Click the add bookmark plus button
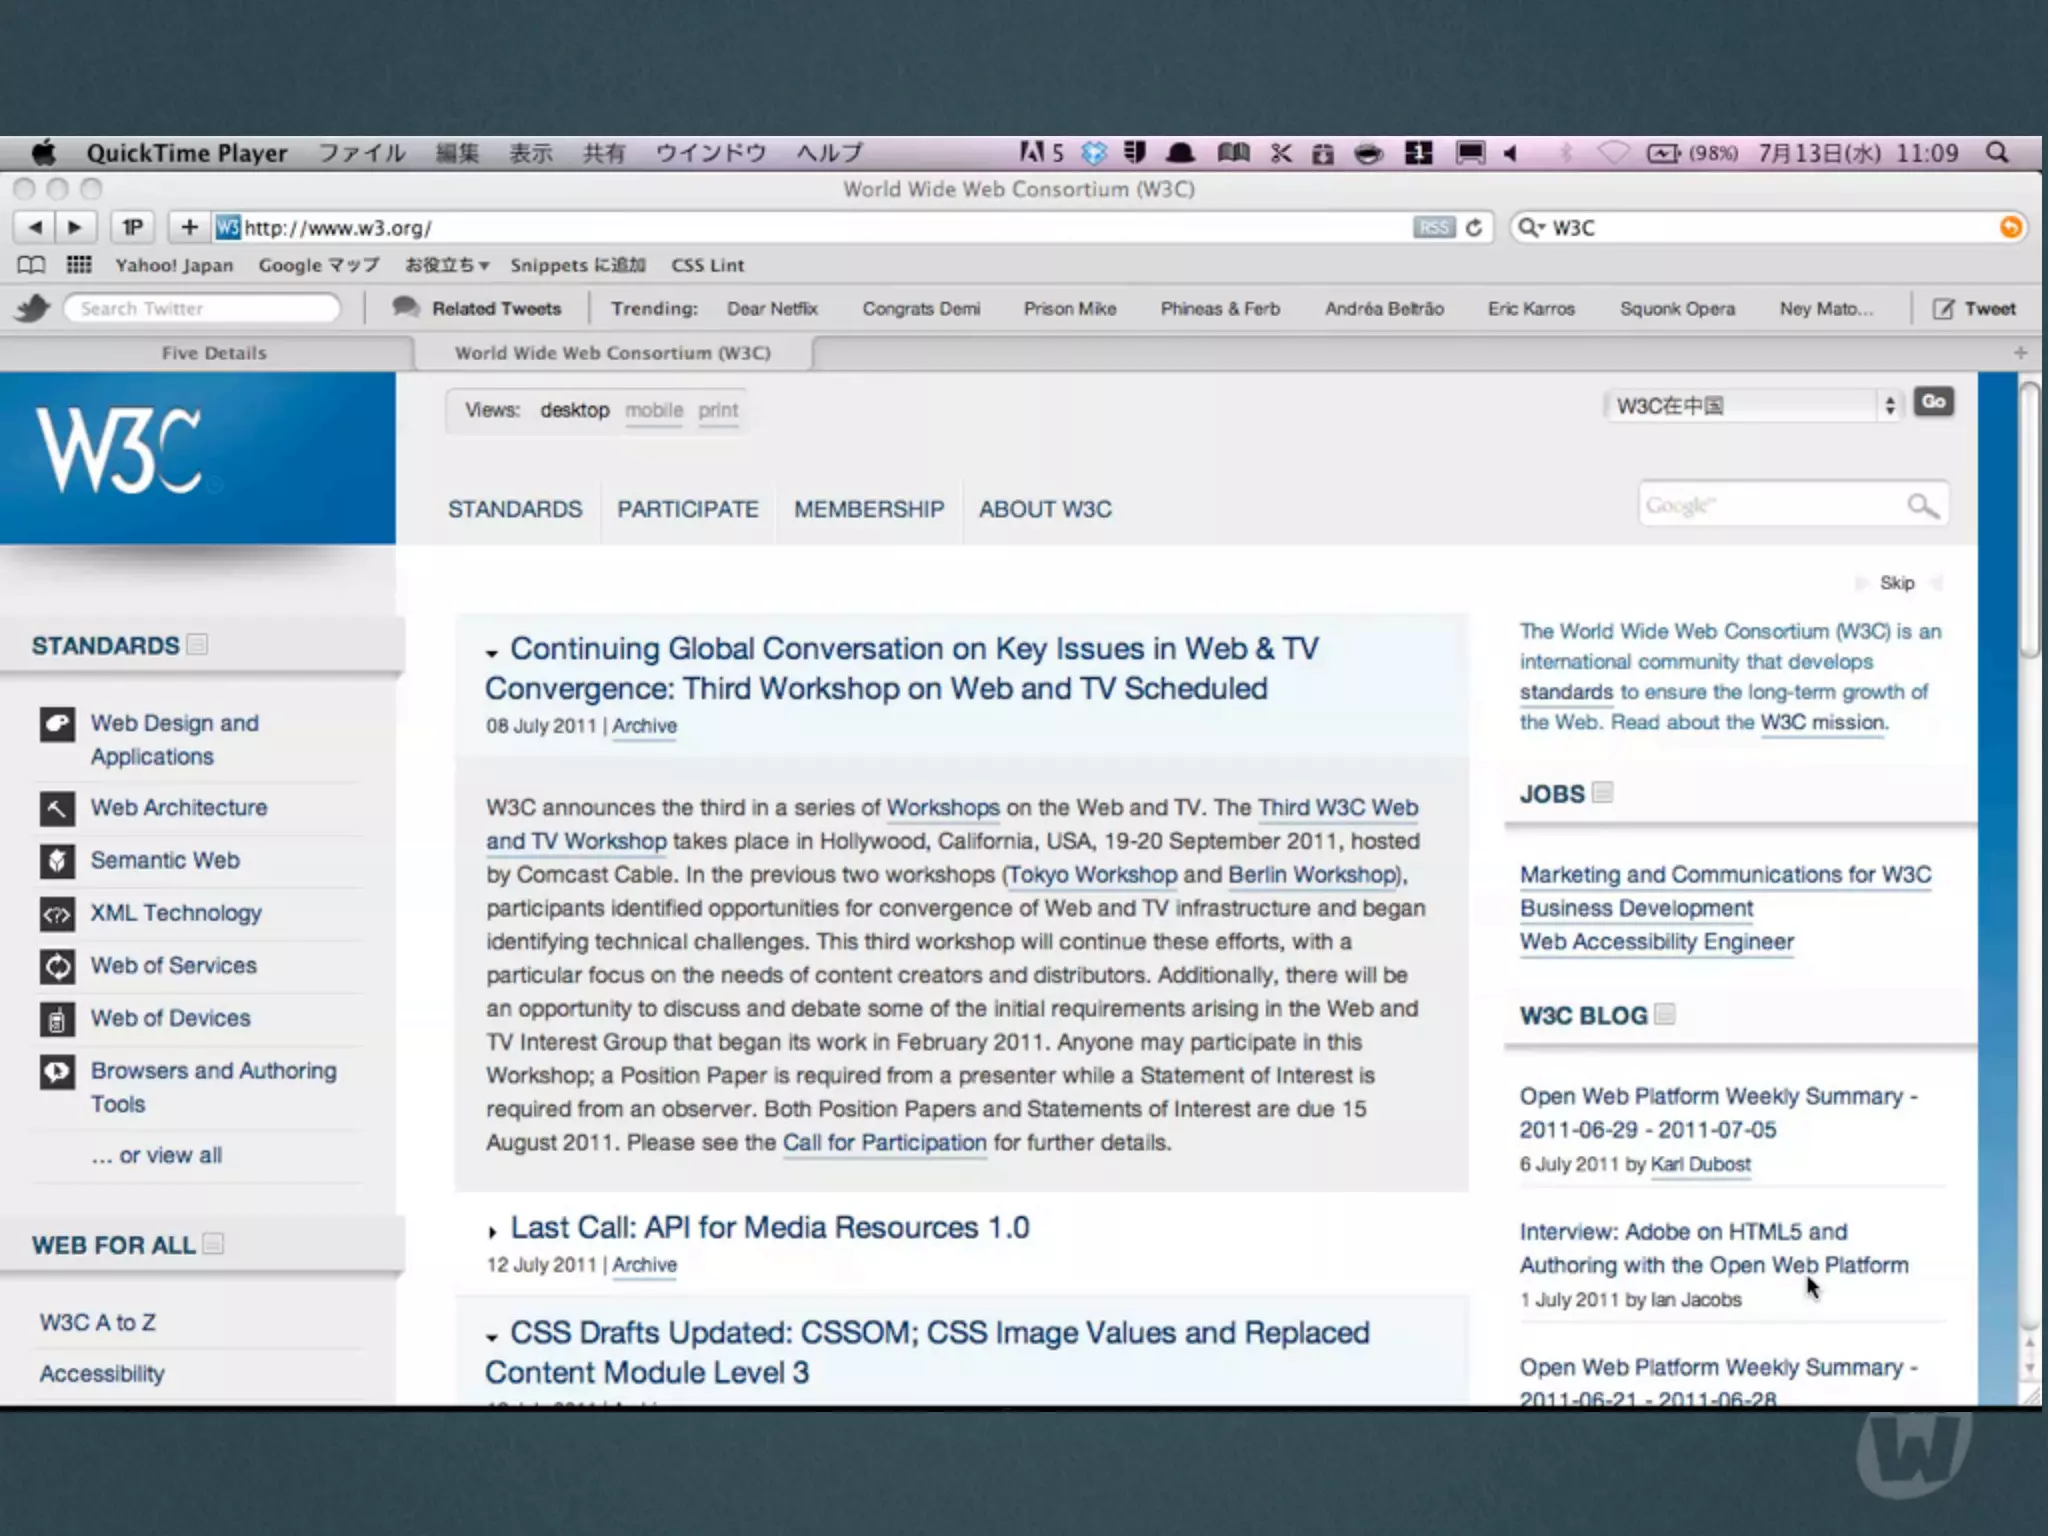The height and width of the screenshot is (1536, 2048). 189,227
